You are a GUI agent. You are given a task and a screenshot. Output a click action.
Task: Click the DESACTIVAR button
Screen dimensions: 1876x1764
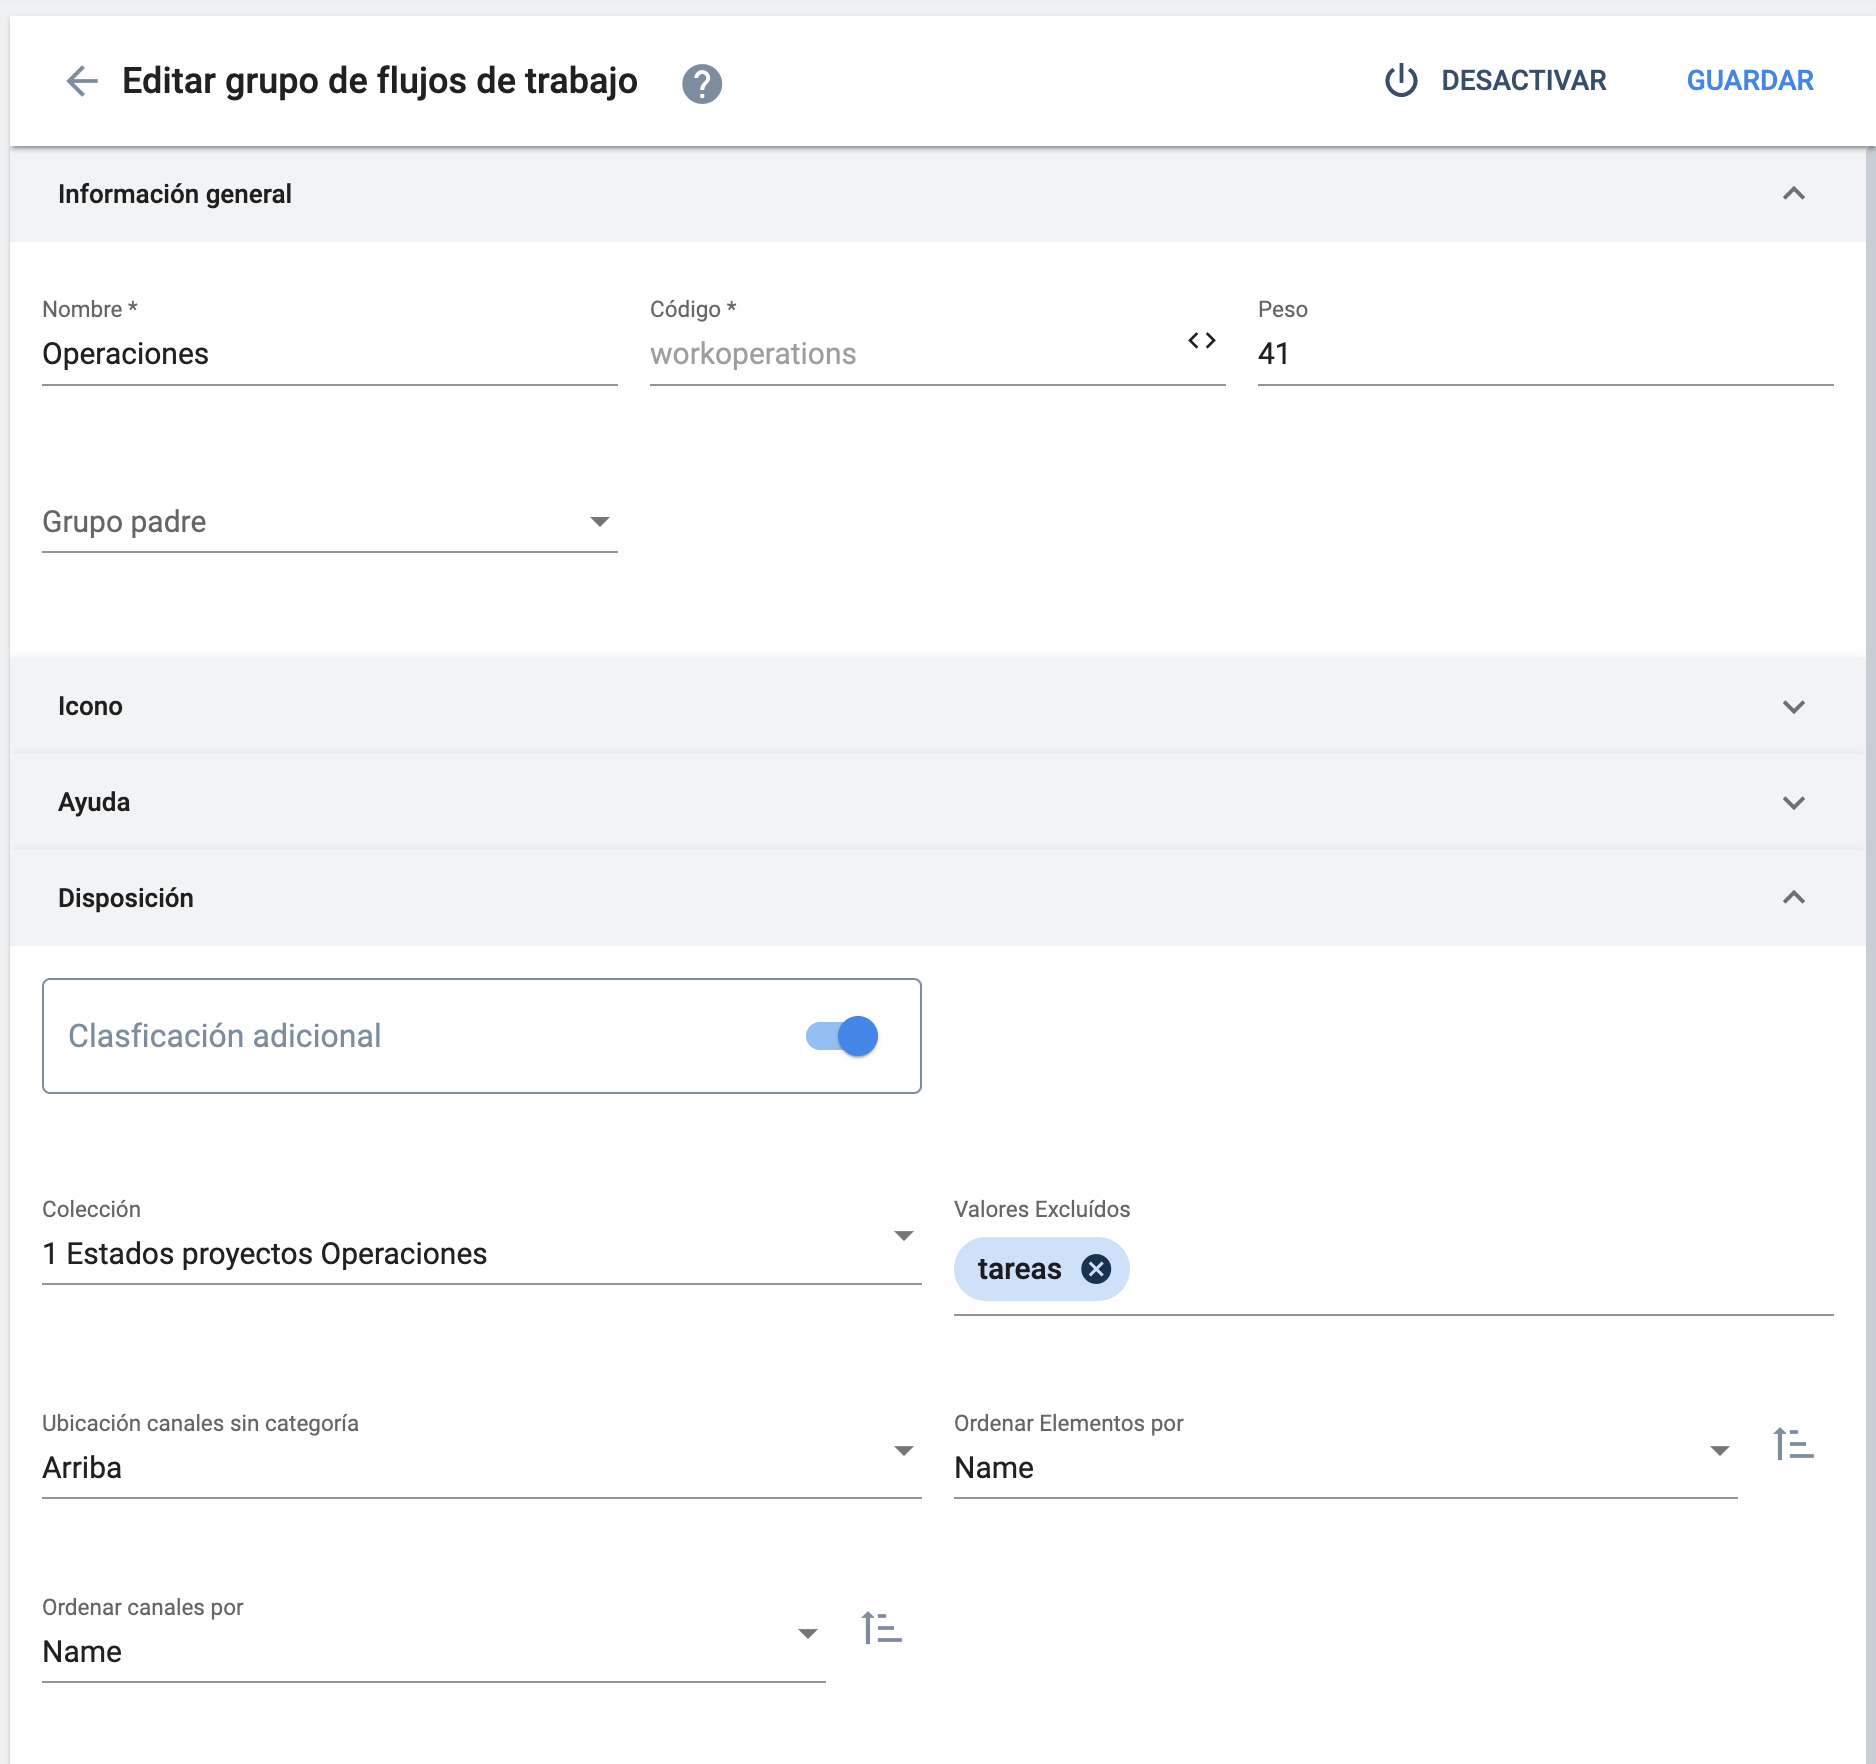(1523, 80)
